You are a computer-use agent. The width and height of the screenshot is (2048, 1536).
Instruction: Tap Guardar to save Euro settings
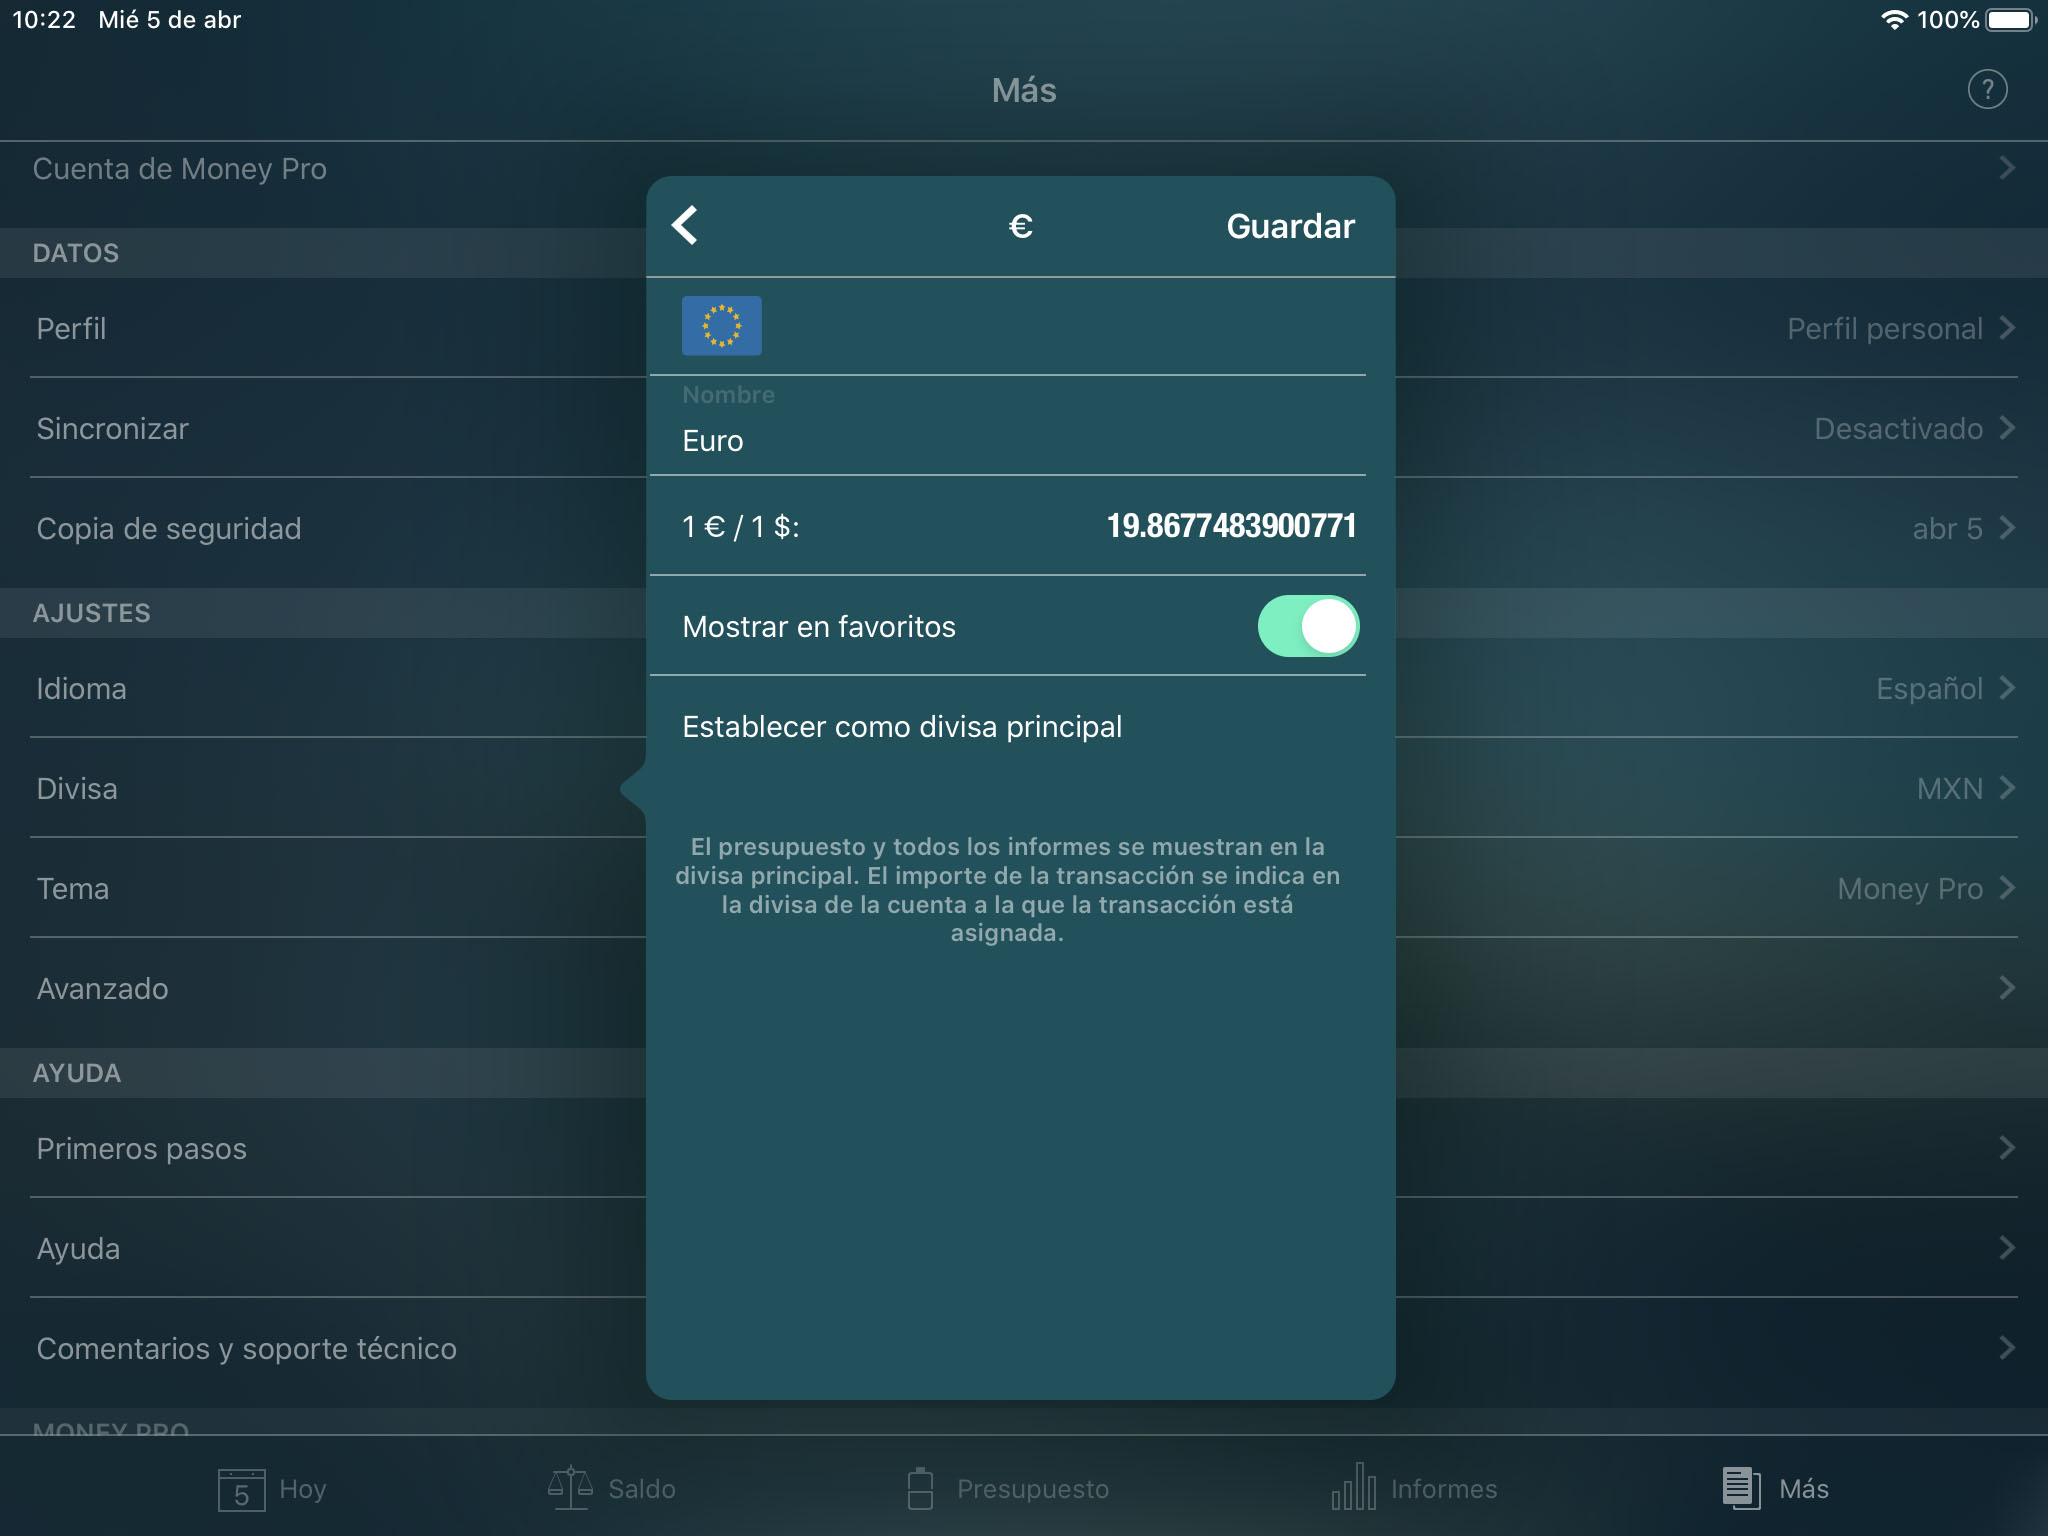(x=1288, y=224)
